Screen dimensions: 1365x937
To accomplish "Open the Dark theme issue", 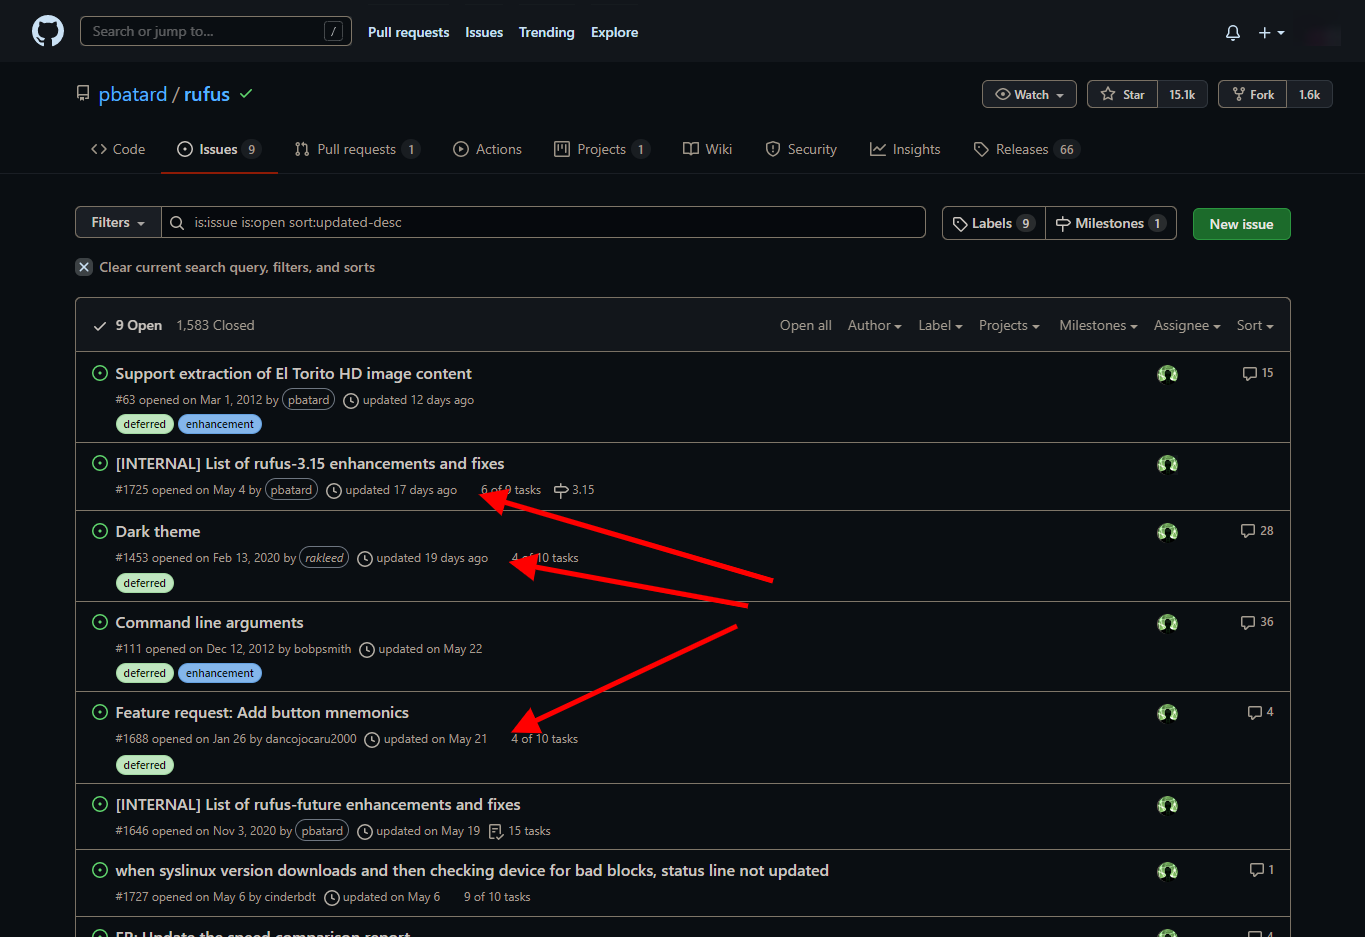I will pos(158,531).
